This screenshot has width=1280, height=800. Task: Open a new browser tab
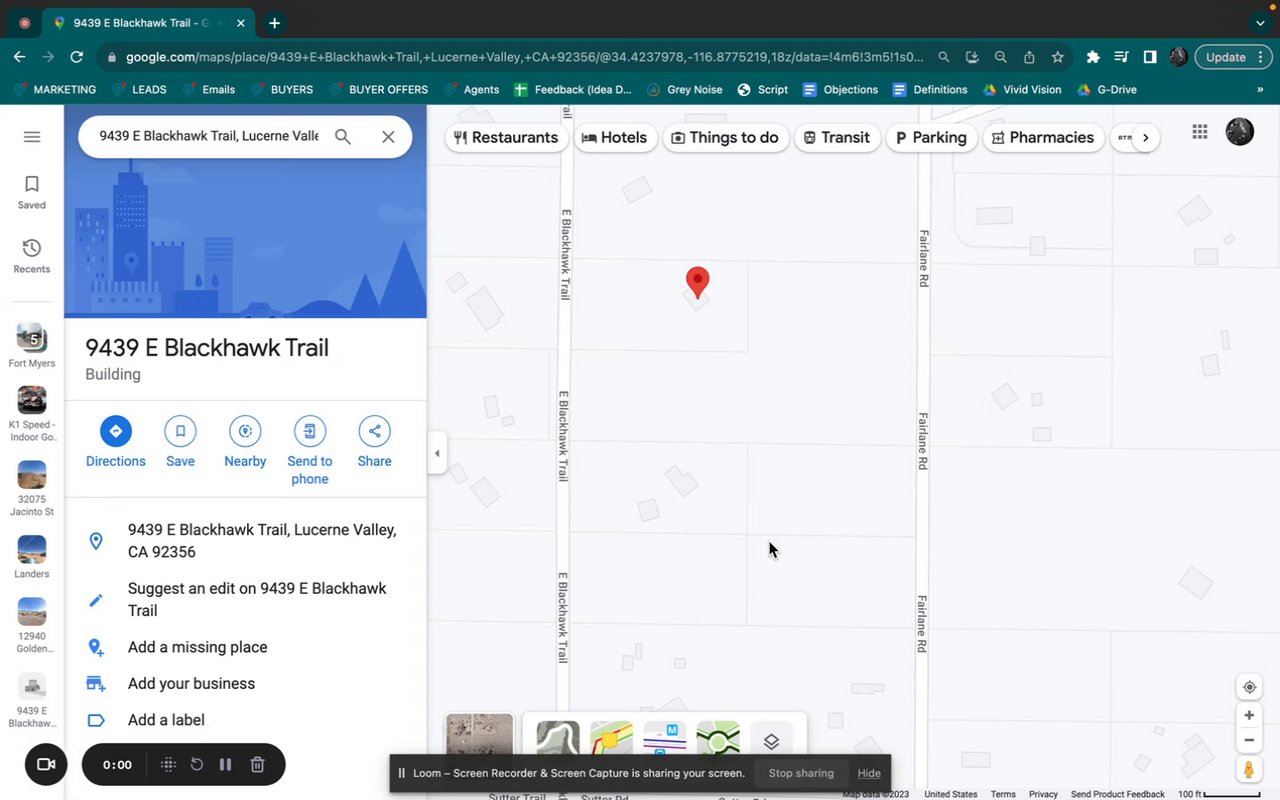[x=274, y=22]
